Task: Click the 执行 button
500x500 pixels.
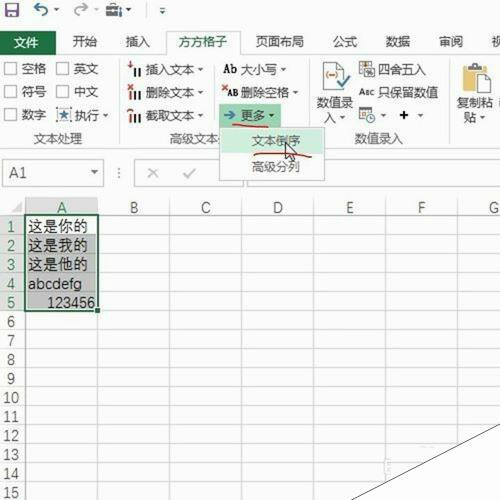Action: (82, 115)
